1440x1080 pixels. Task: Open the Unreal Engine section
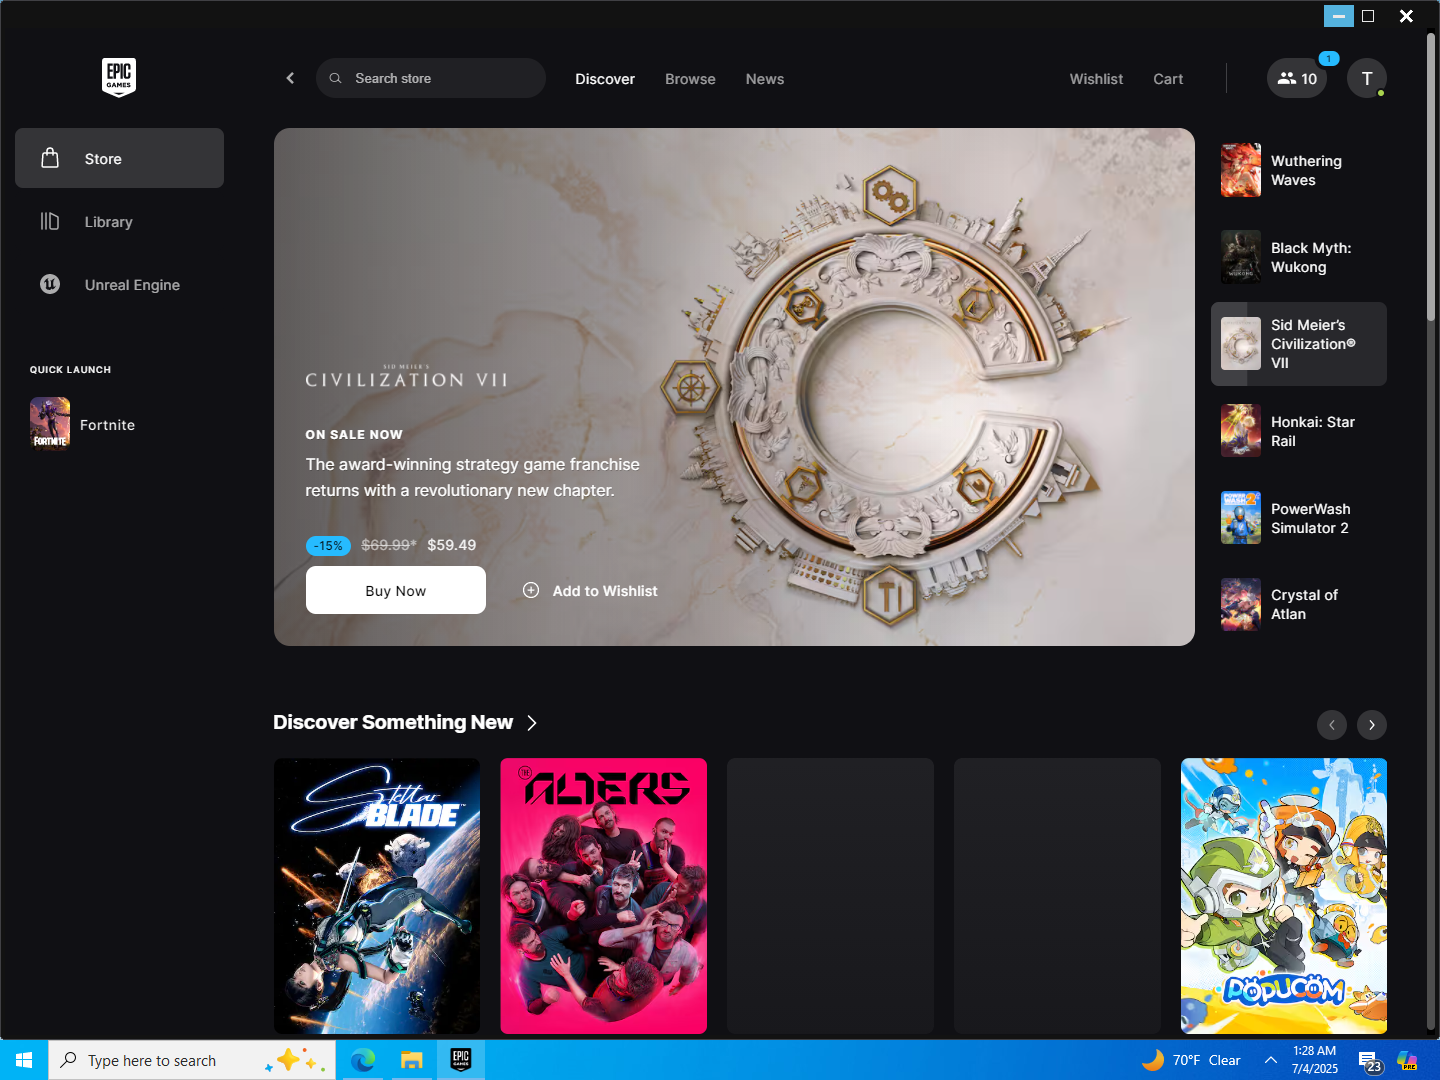(119, 284)
